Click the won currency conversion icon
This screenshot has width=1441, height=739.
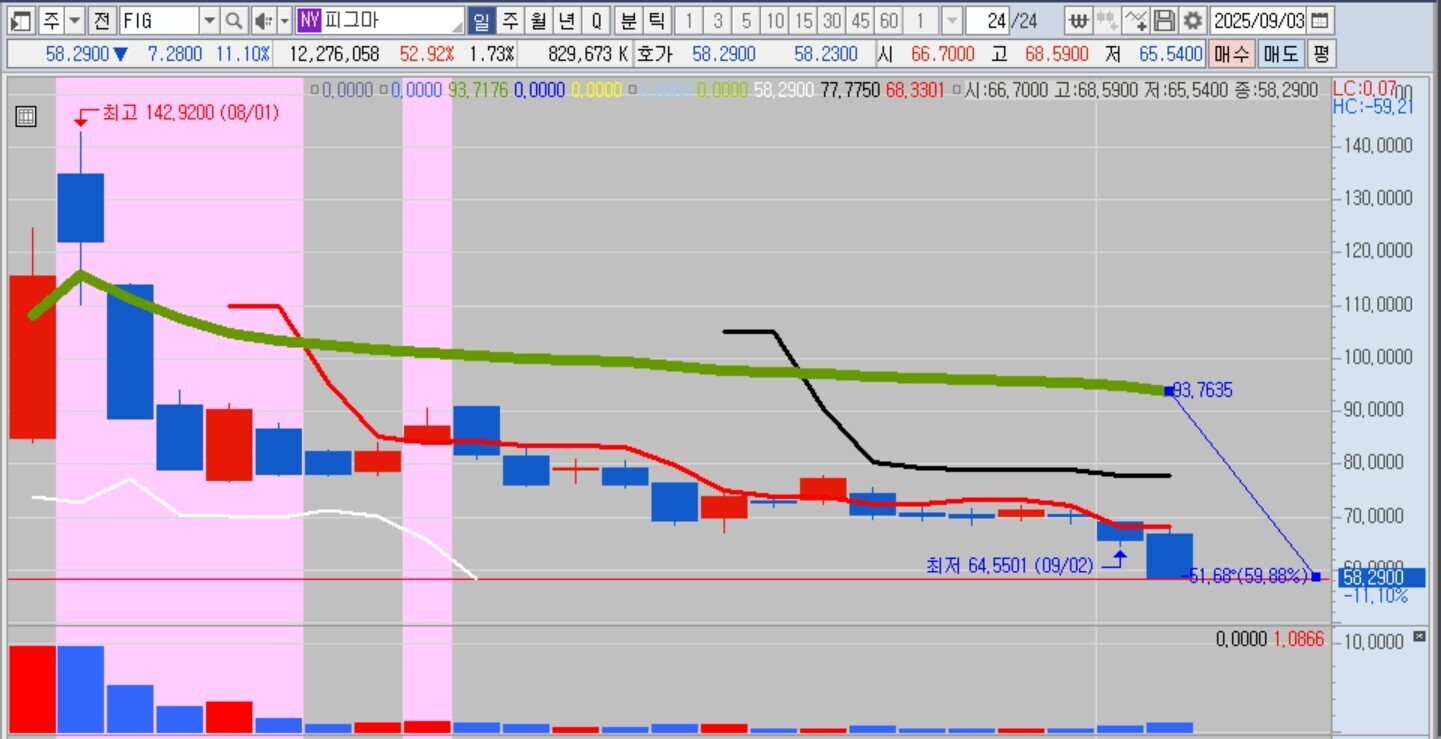click(x=1078, y=20)
